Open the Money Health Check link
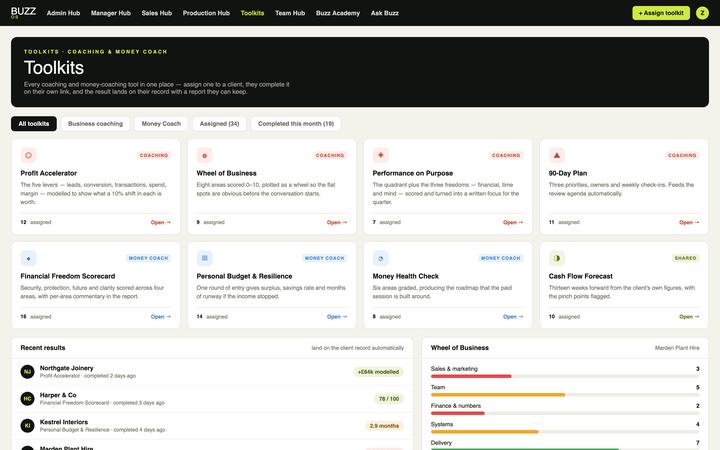The height and width of the screenshot is (450, 720). point(513,316)
